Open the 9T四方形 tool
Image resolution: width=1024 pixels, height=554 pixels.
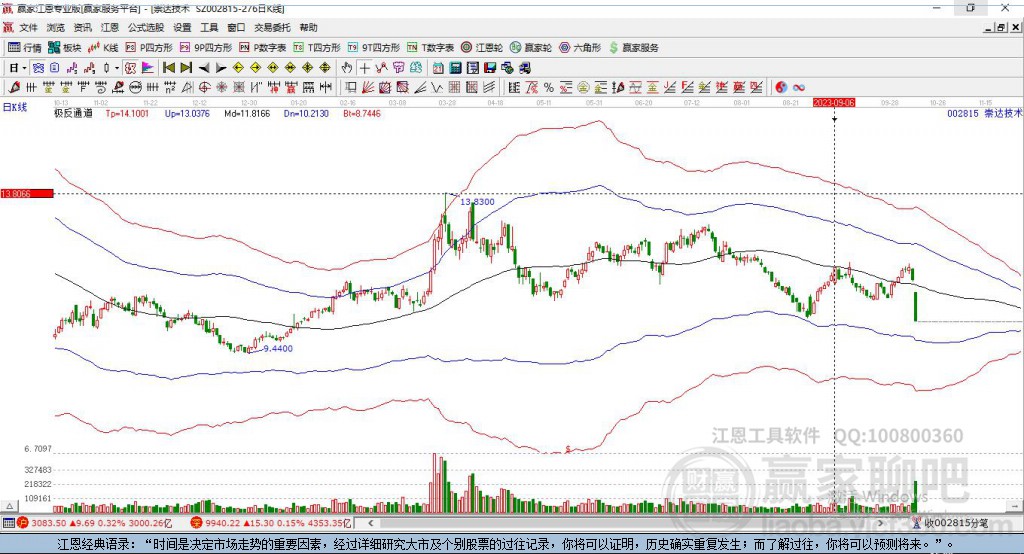(374, 48)
